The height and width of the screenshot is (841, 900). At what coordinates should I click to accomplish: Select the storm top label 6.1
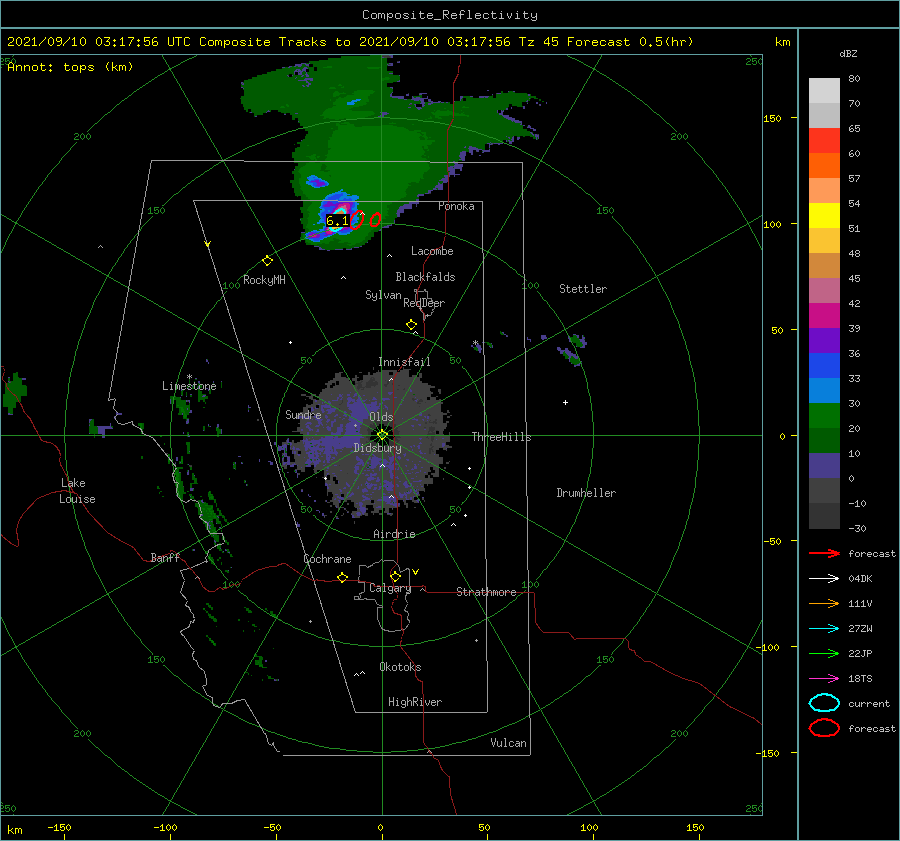[x=338, y=221]
